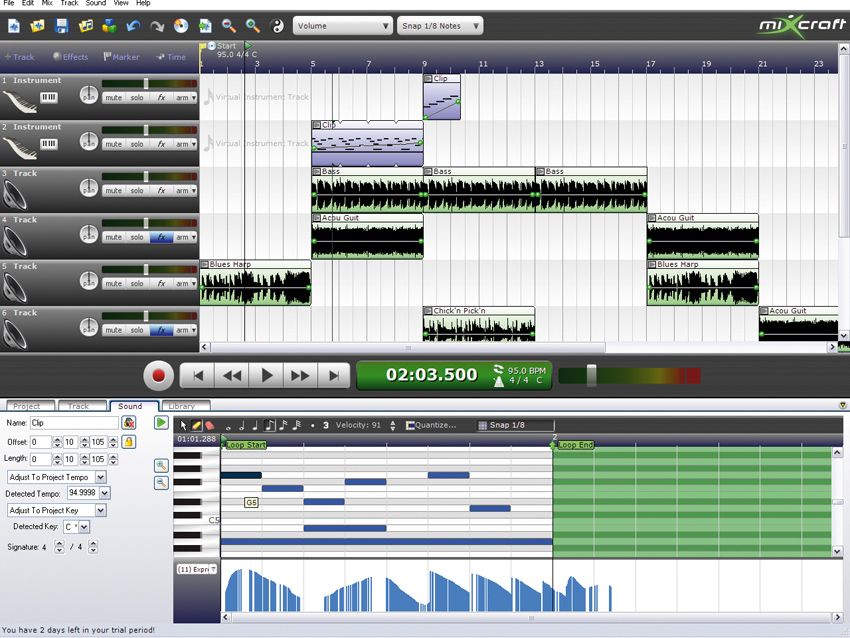Select the eraser tool in piano roll
This screenshot has width=850, height=638.
(210, 426)
